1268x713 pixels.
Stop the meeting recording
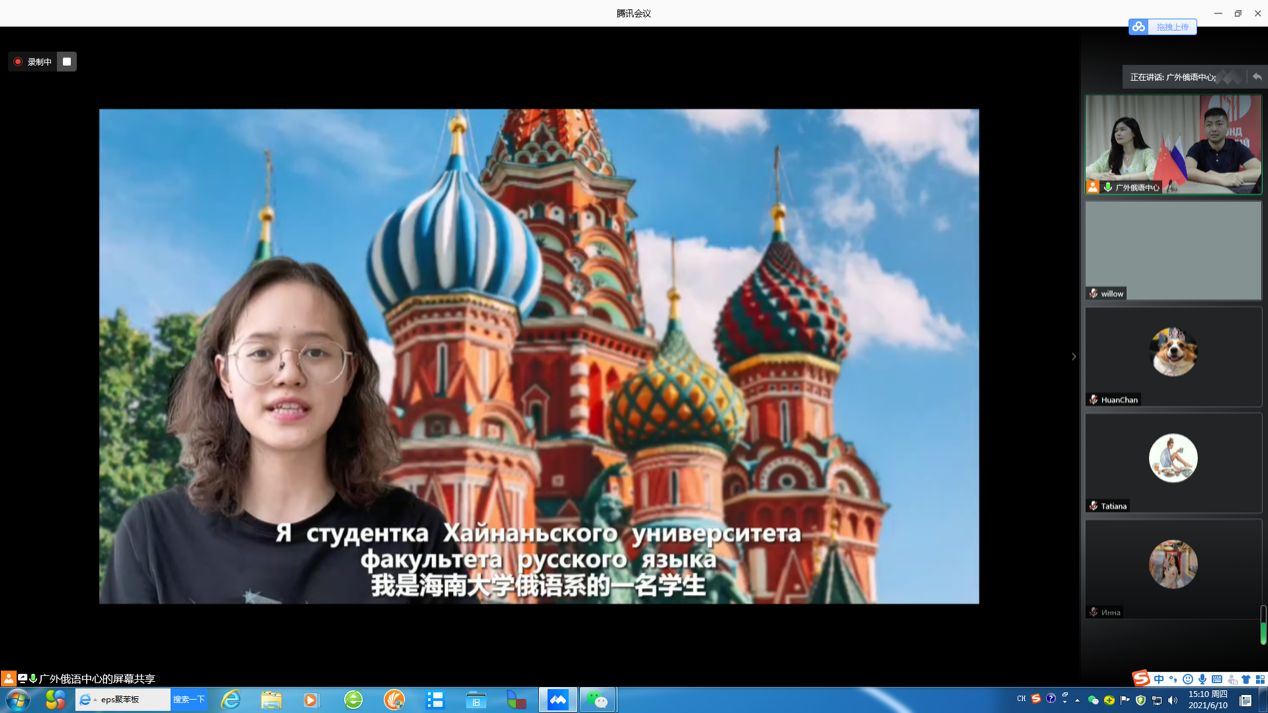click(67, 62)
